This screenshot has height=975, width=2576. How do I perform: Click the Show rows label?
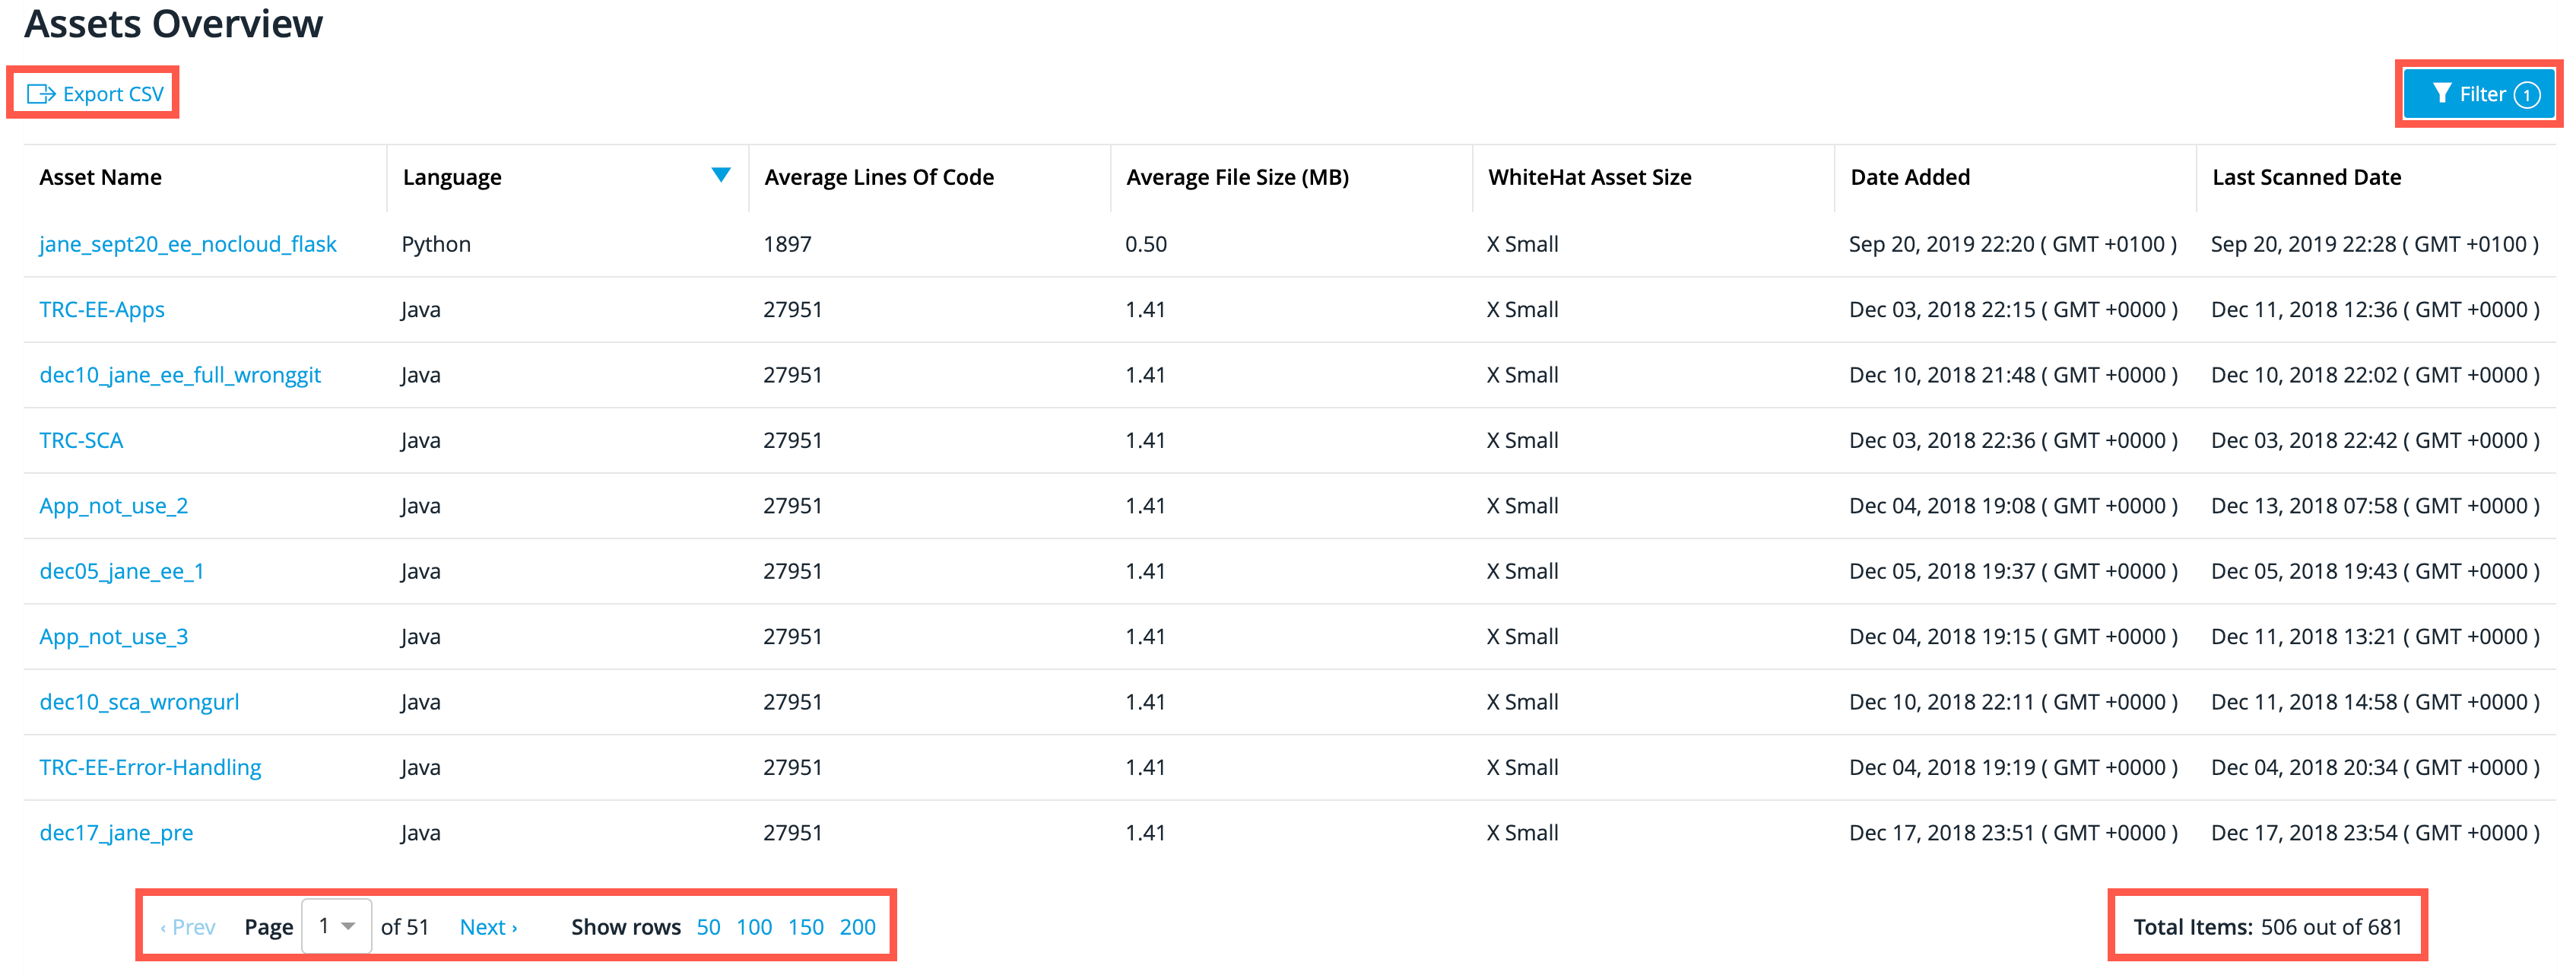click(626, 927)
